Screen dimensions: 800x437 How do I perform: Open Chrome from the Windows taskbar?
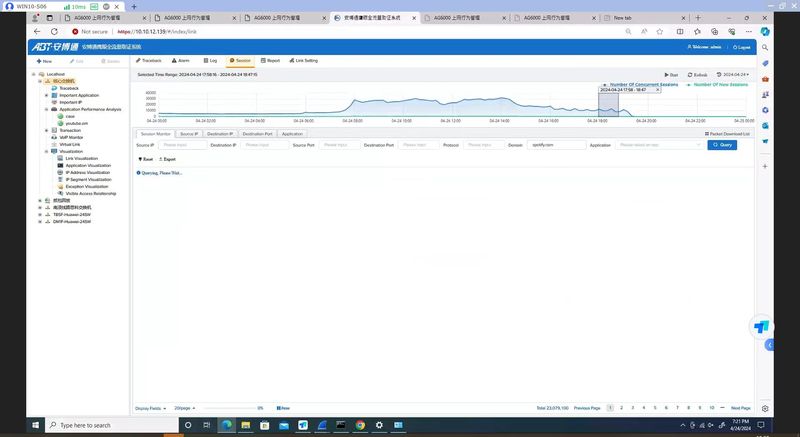360,425
